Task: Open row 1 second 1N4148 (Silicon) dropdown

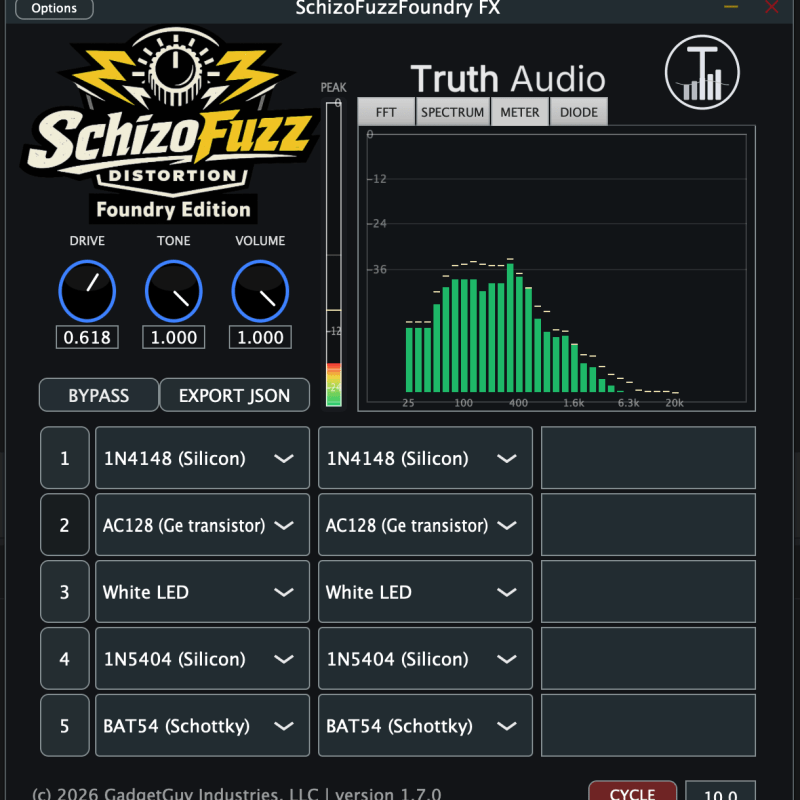Action: (x=426, y=458)
